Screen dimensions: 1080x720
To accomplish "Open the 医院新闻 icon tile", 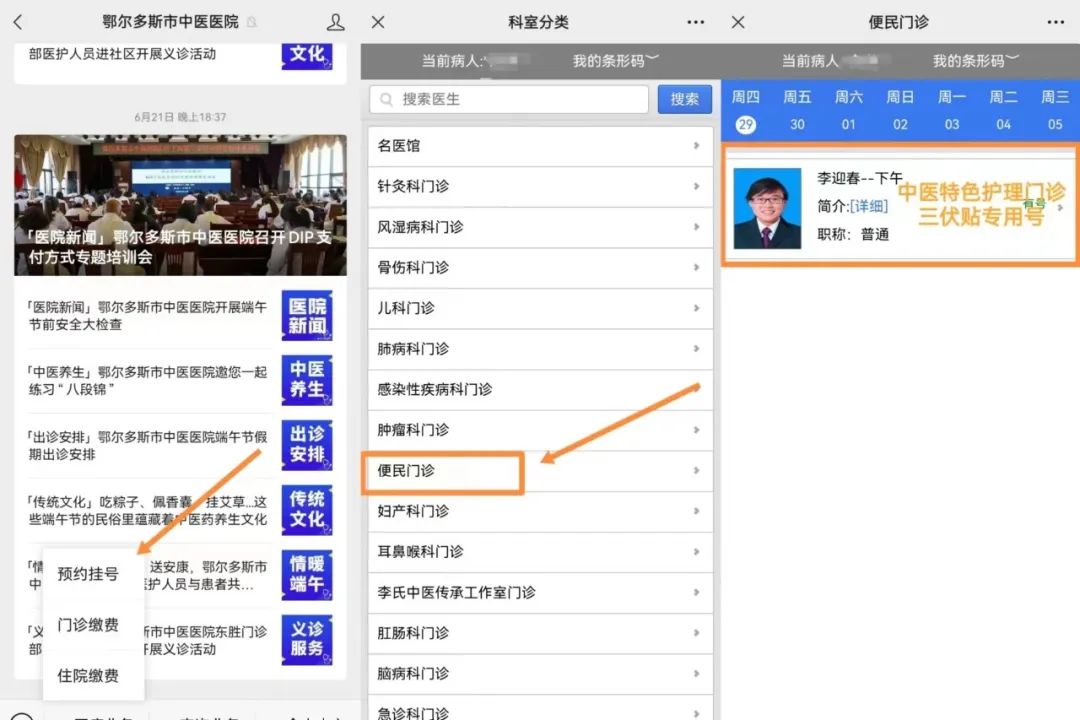I will [x=307, y=315].
